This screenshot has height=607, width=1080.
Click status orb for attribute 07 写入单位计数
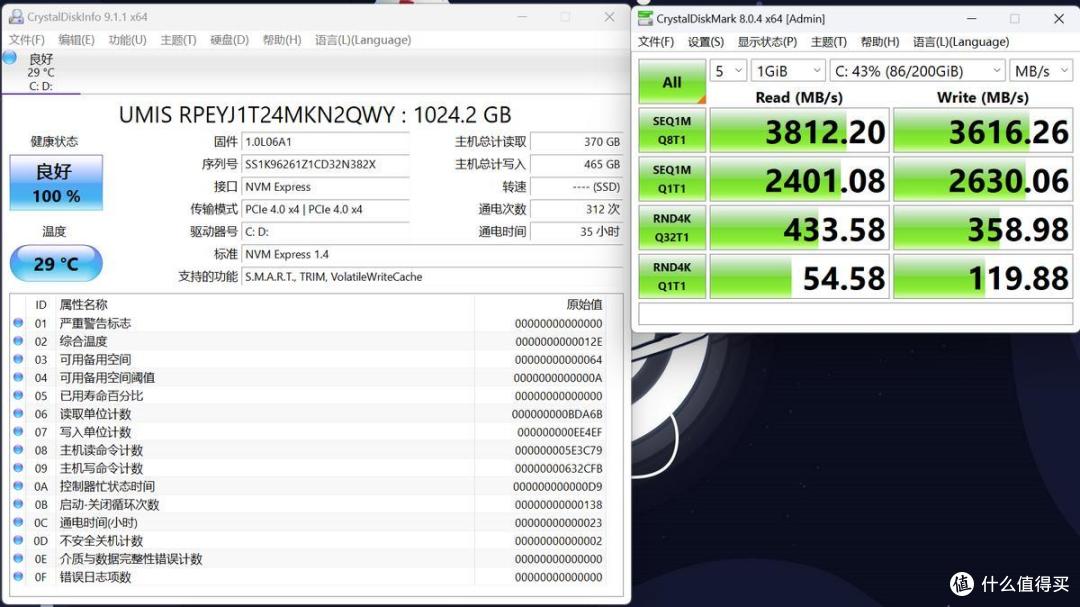[x=18, y=432]
